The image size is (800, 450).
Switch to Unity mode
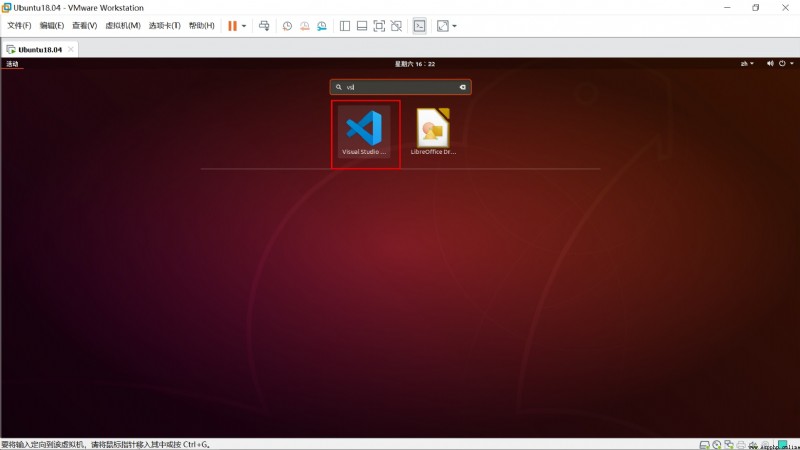396,26
